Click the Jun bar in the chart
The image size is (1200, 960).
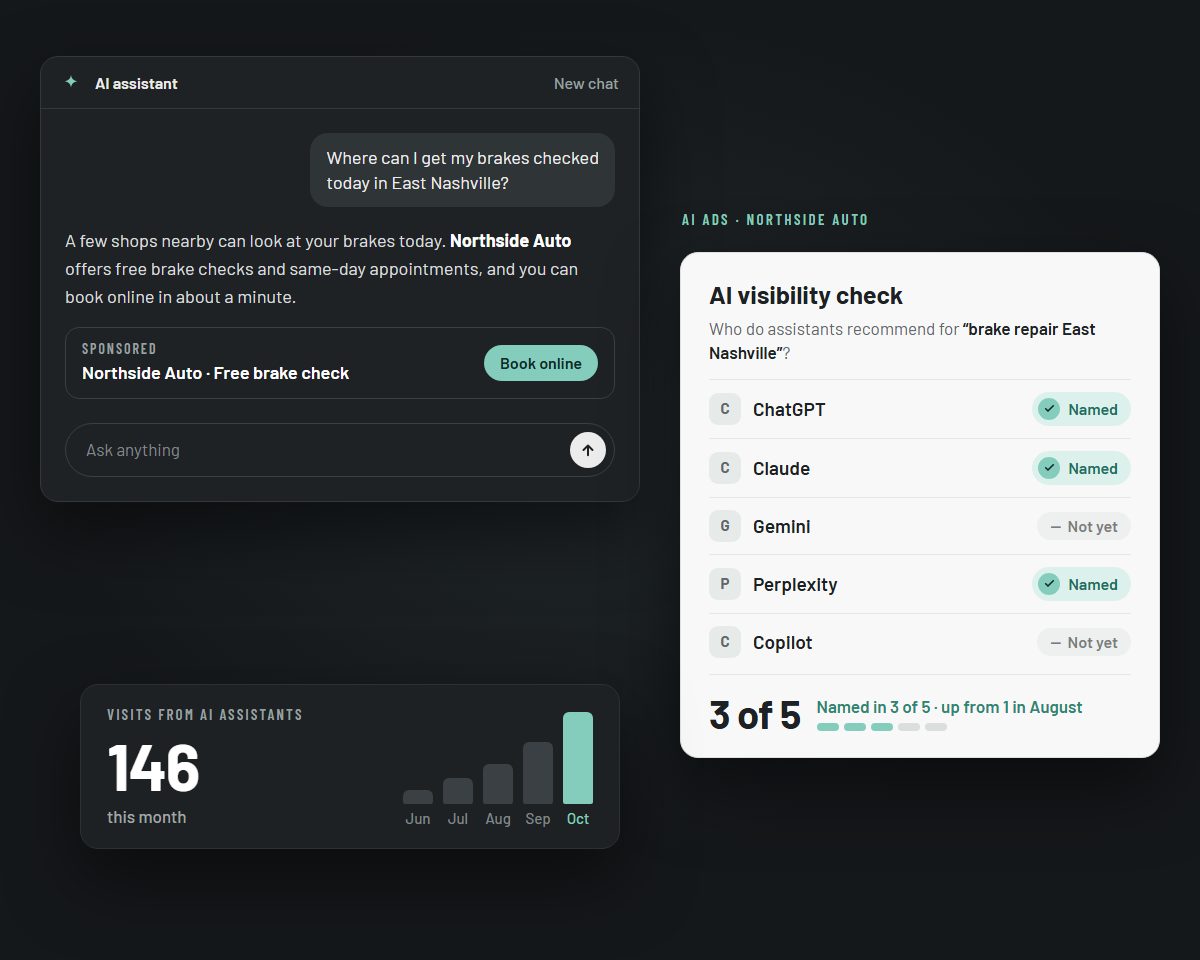[x=418, y=797]
